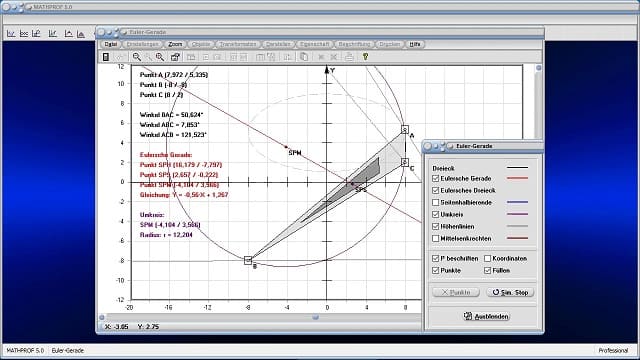The height and width of the screenshot is (360, 640).
Task: Click the Sim. Stop button
Action: tap(510, 292)
